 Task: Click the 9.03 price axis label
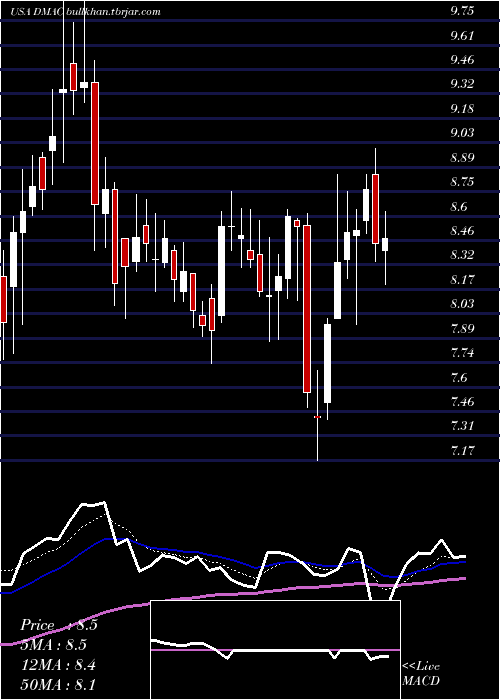pos(462,133)
